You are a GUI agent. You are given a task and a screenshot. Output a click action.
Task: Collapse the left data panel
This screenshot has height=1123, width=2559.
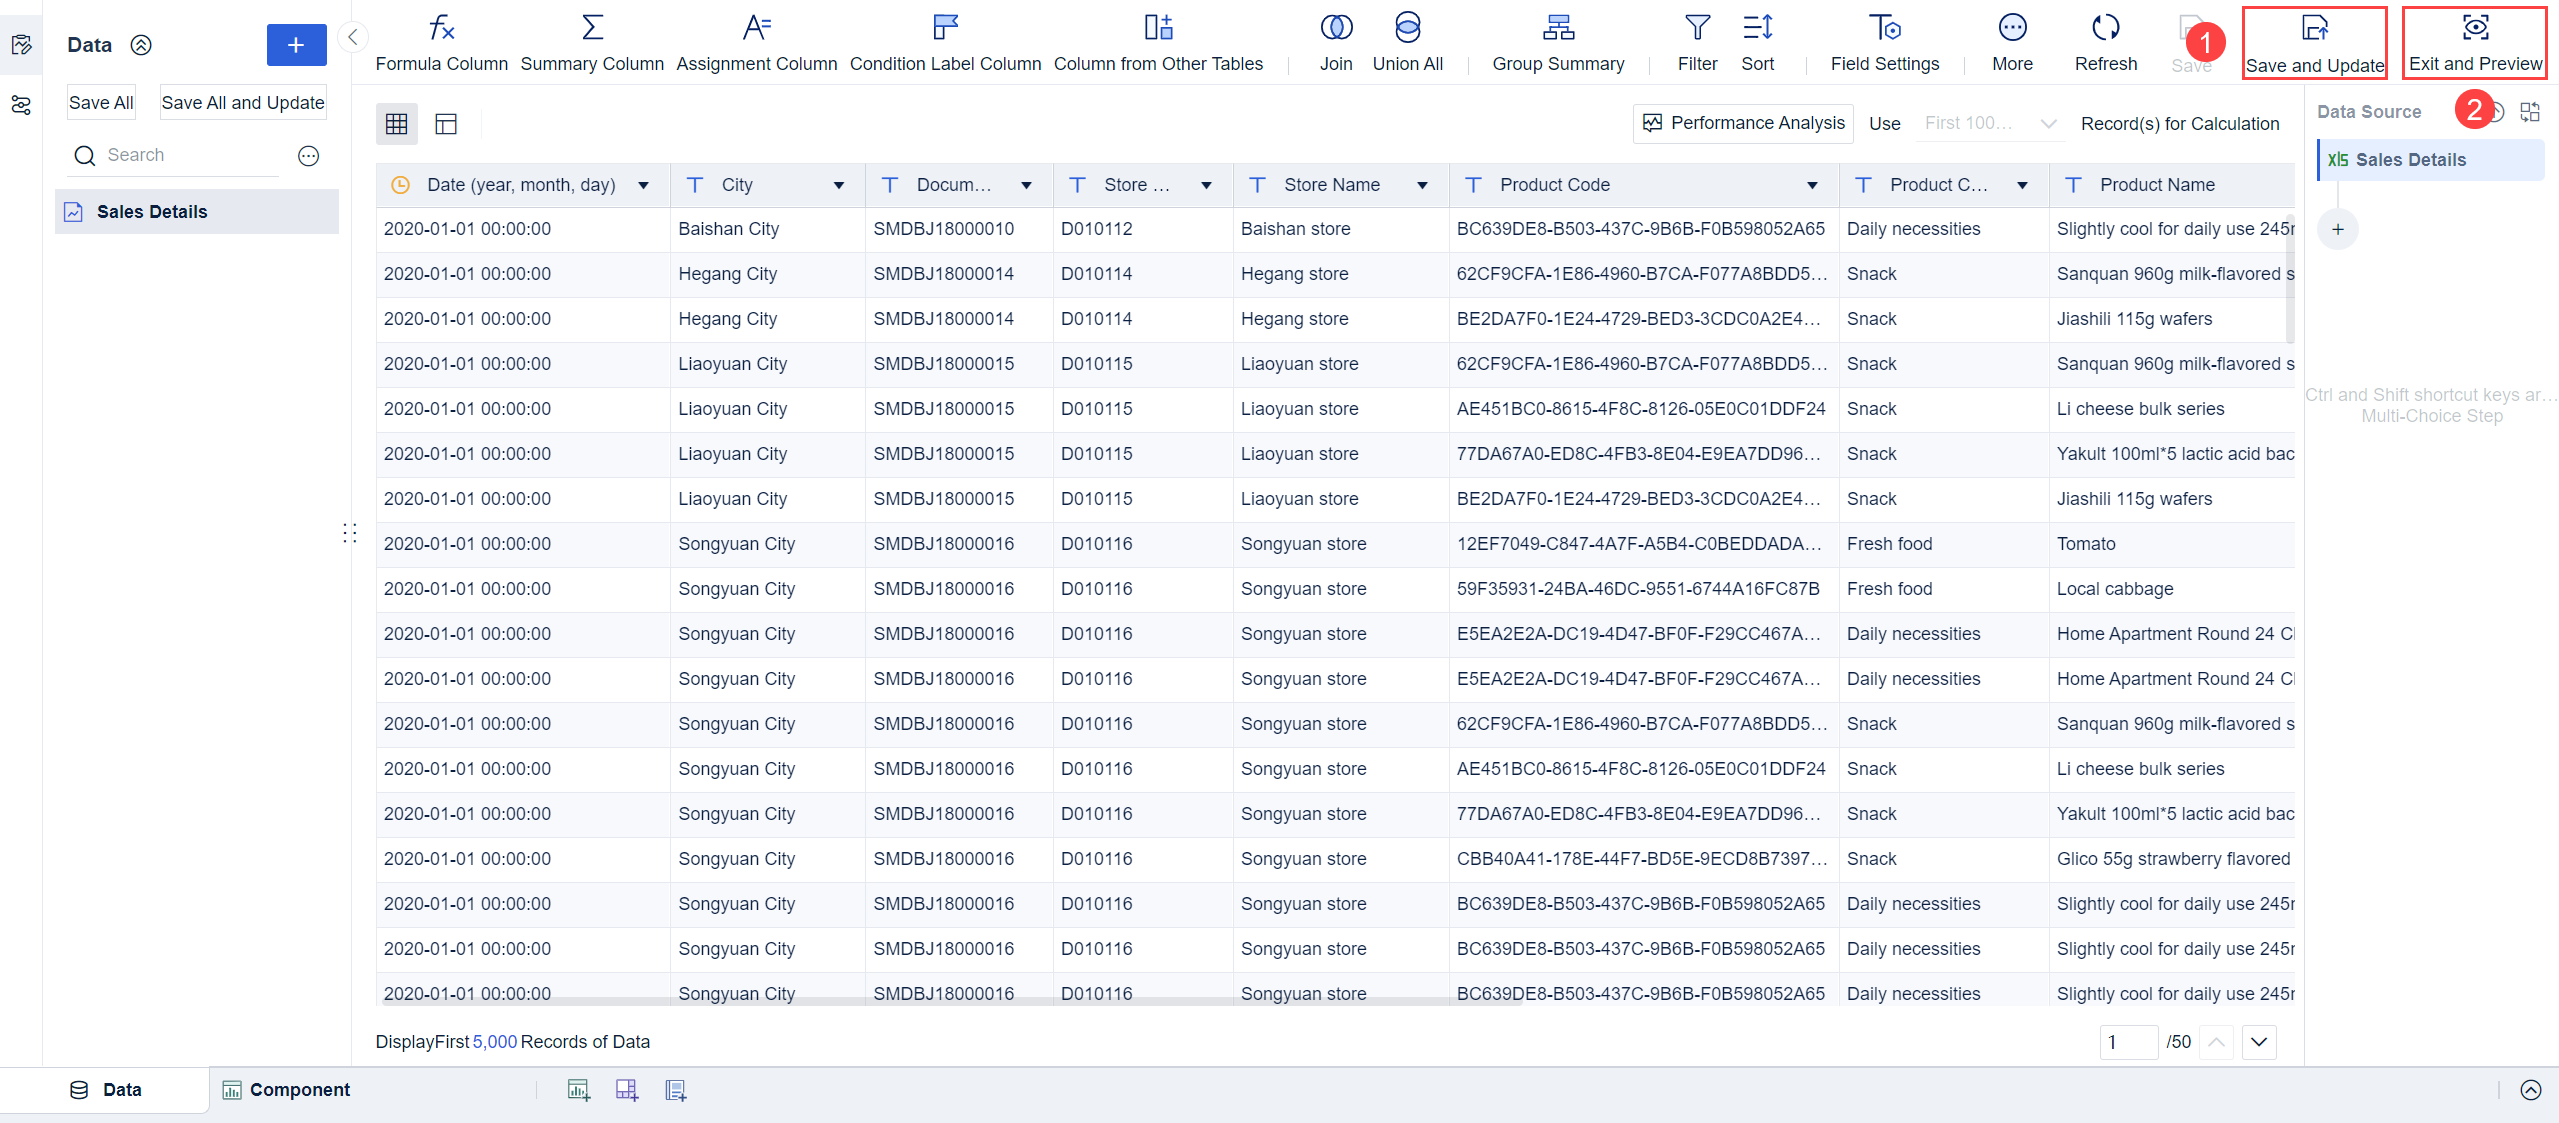click(x=353, y=38)
